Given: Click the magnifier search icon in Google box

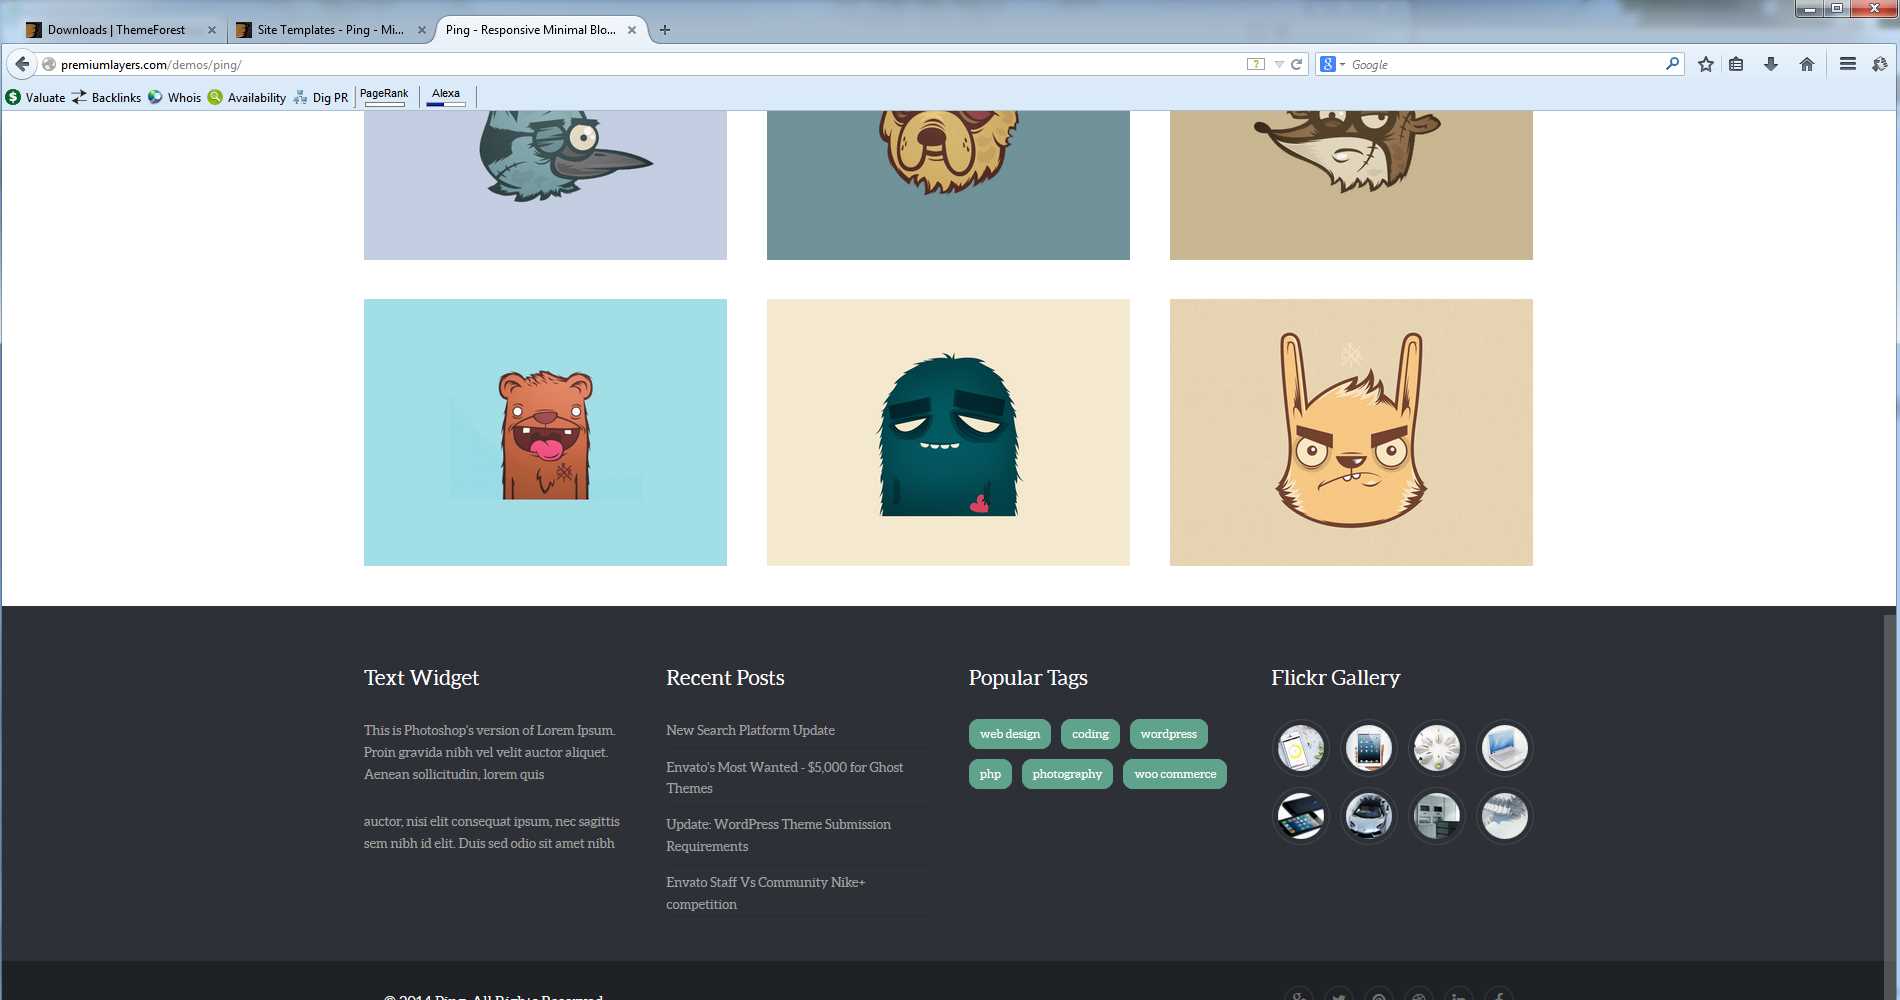Looking at the screenshot, I should pyautogui.click(x=1672, y=64).
